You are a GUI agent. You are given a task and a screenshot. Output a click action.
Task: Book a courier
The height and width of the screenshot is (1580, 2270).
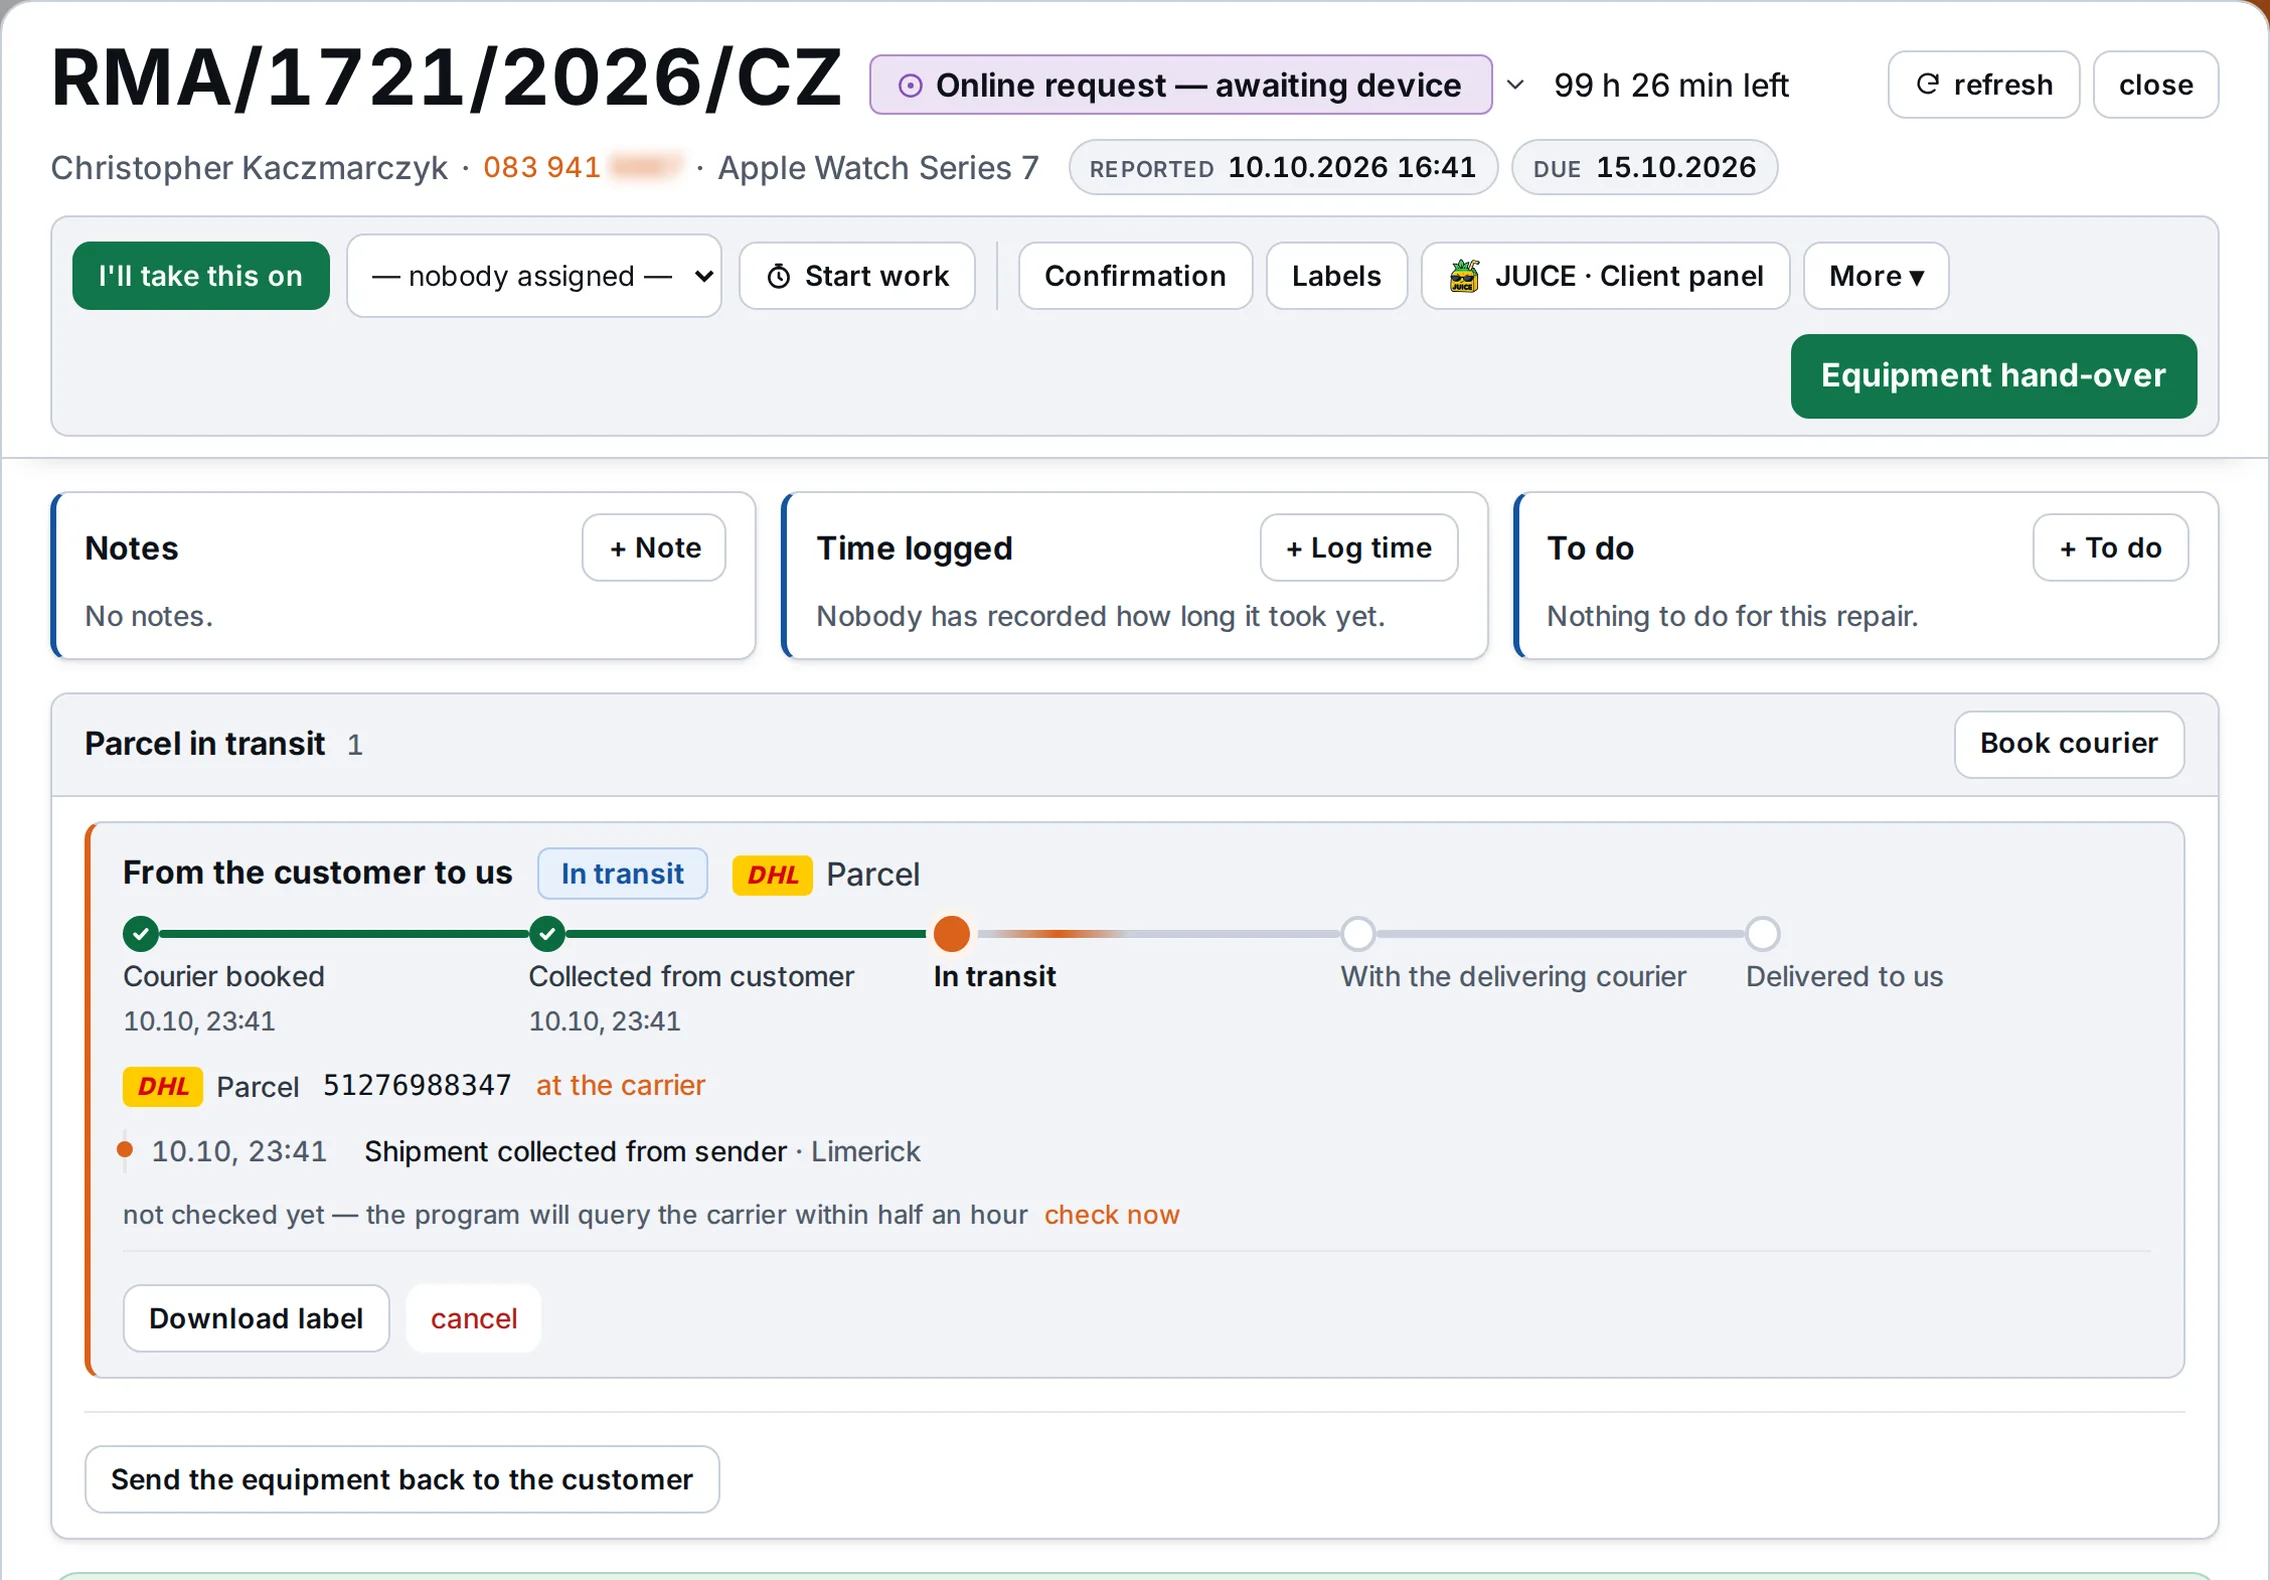(x=2069, y=744)
